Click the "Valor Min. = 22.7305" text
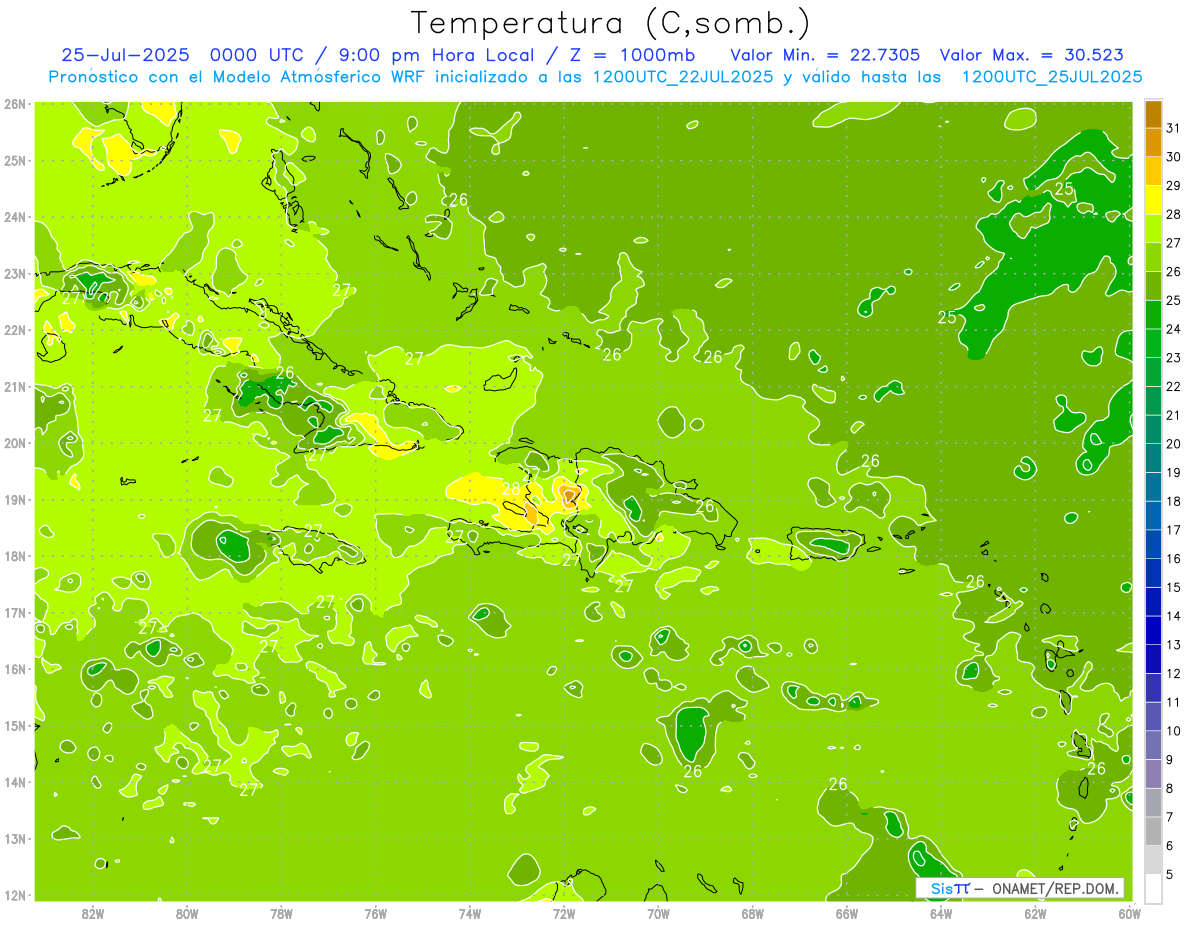 [824, 55]
